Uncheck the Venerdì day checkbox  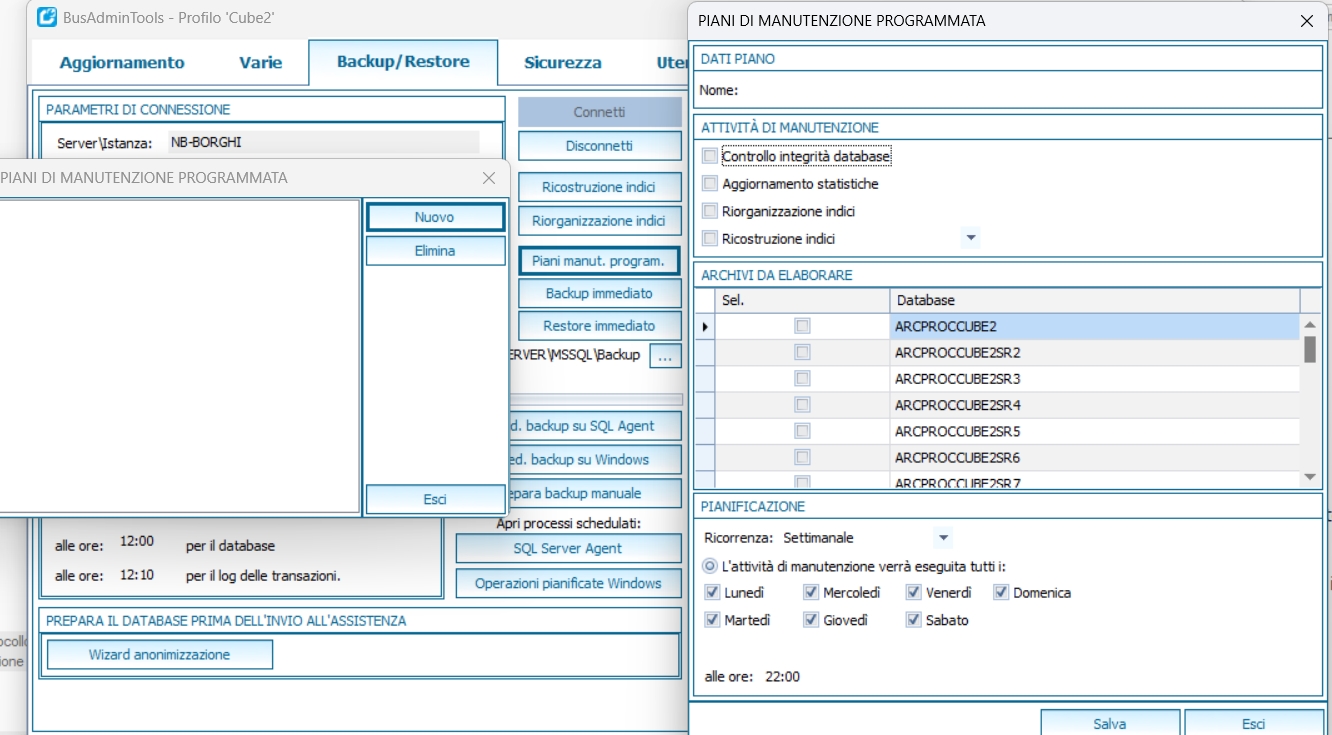coord(913,592)
